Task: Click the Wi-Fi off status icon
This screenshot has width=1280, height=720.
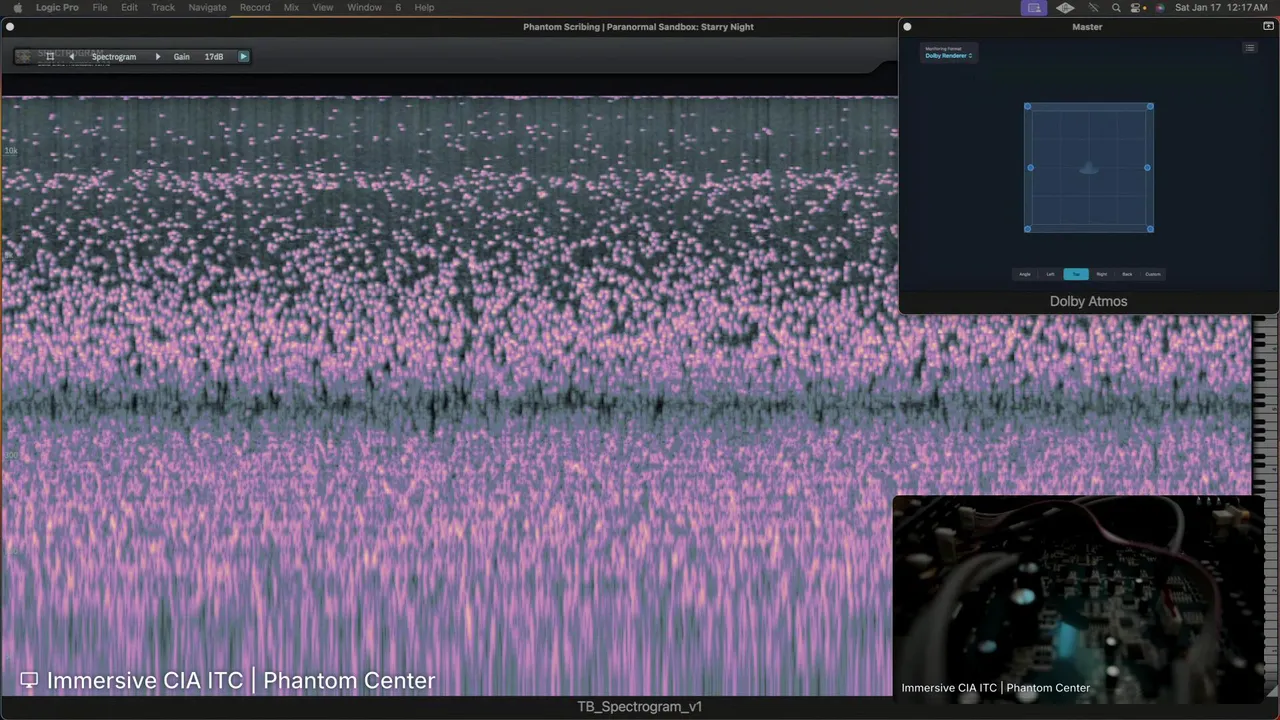Action: [1093, 7]
